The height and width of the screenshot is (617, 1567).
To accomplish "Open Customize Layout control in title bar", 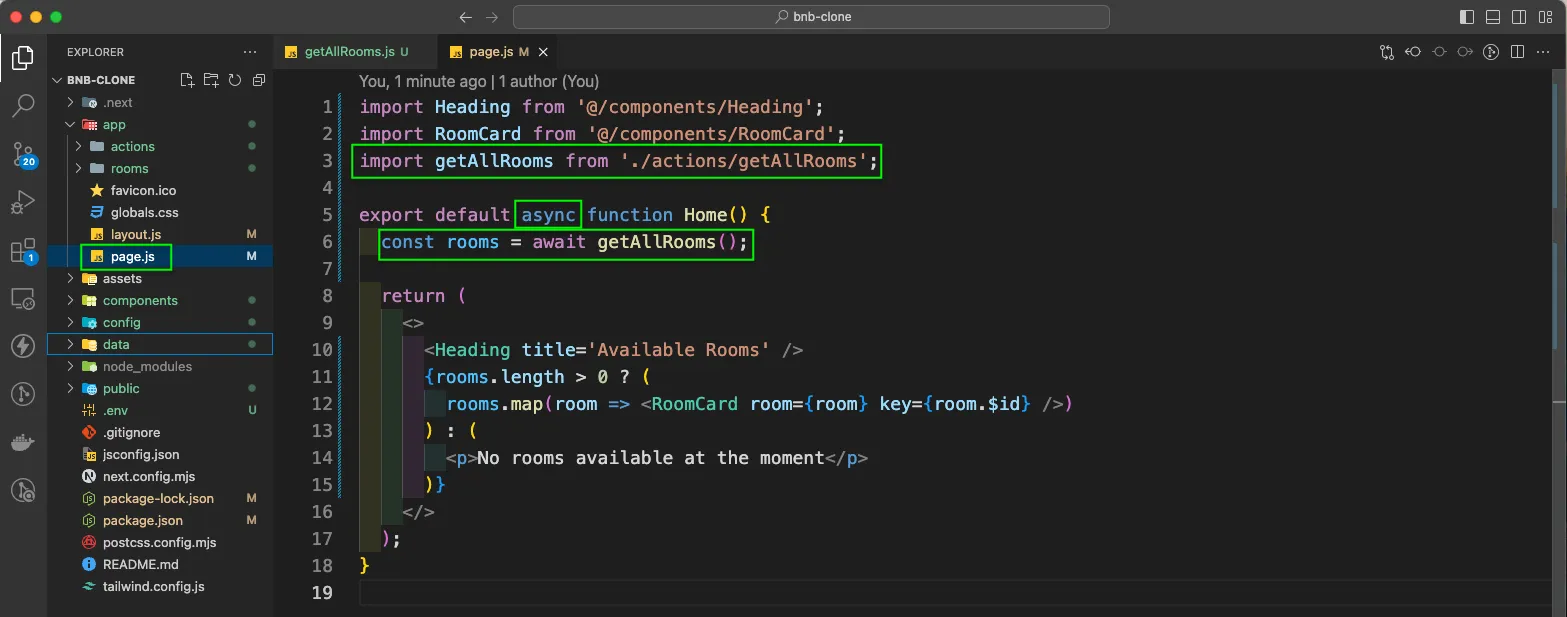I will 1545,17.
